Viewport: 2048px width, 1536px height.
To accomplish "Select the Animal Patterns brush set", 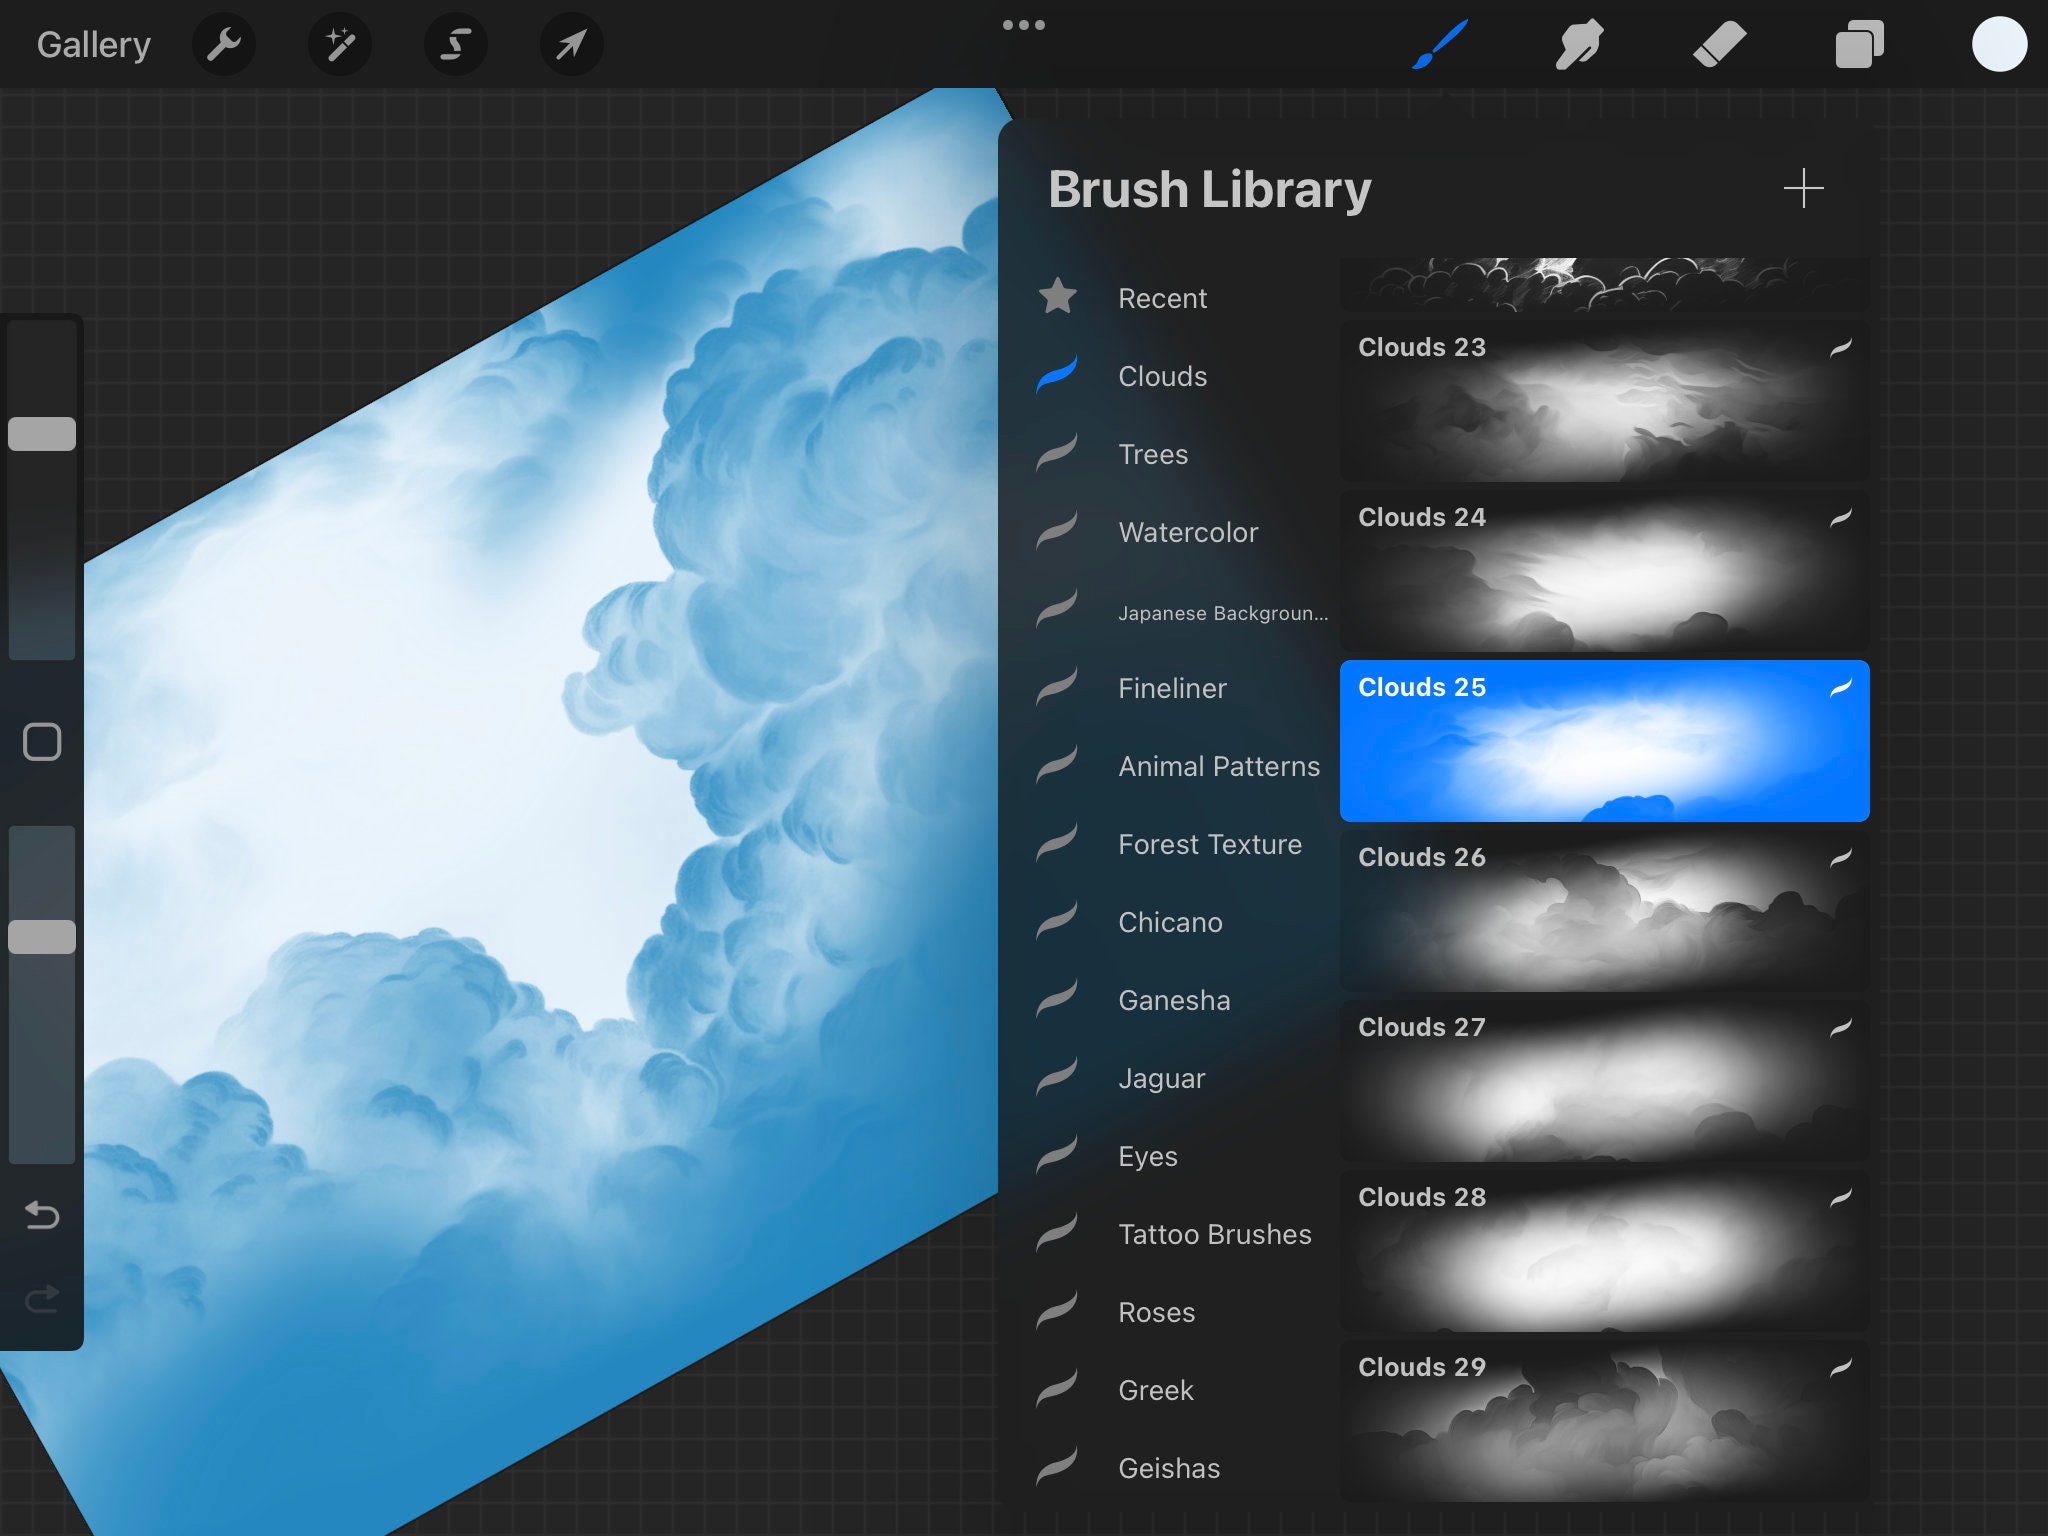I will coord(1219,766).
